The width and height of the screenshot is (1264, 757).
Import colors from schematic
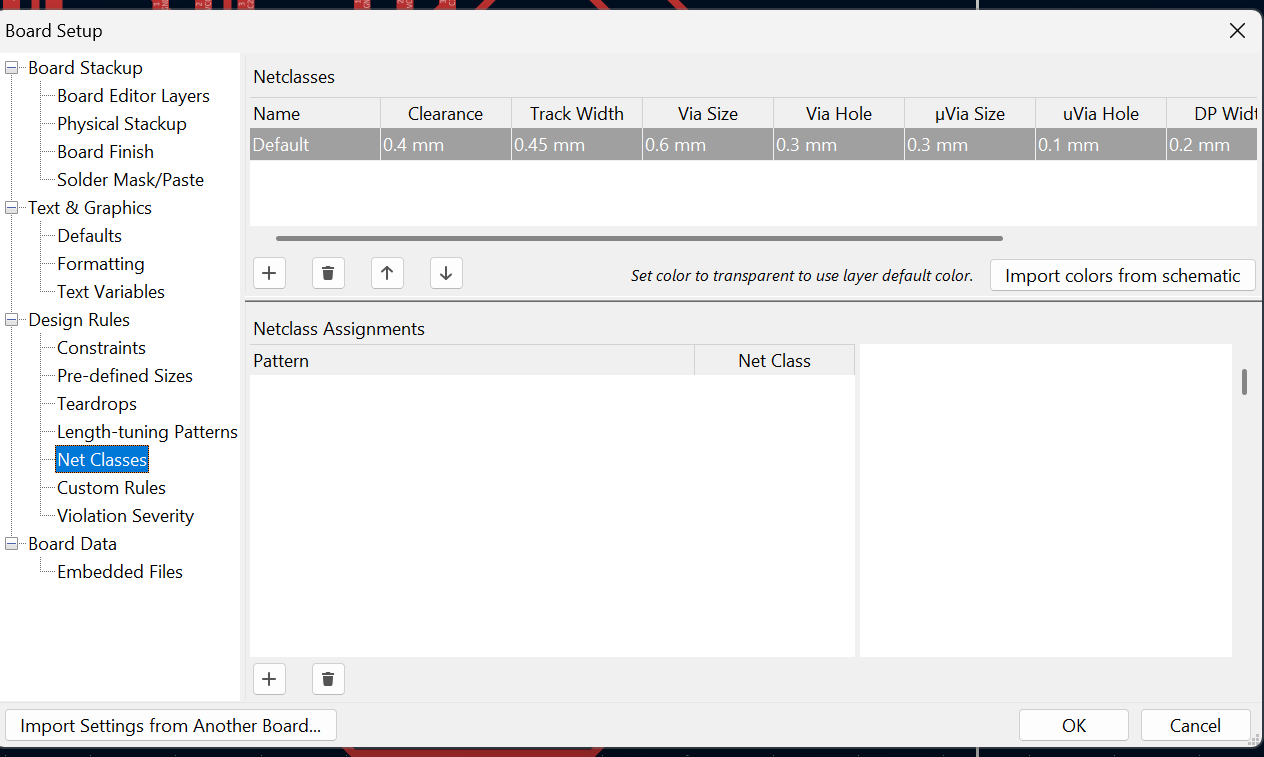point(1122,275)
